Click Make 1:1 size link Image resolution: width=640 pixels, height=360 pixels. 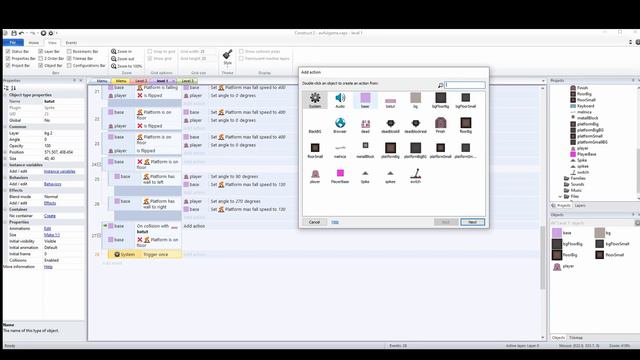point(52,235)
